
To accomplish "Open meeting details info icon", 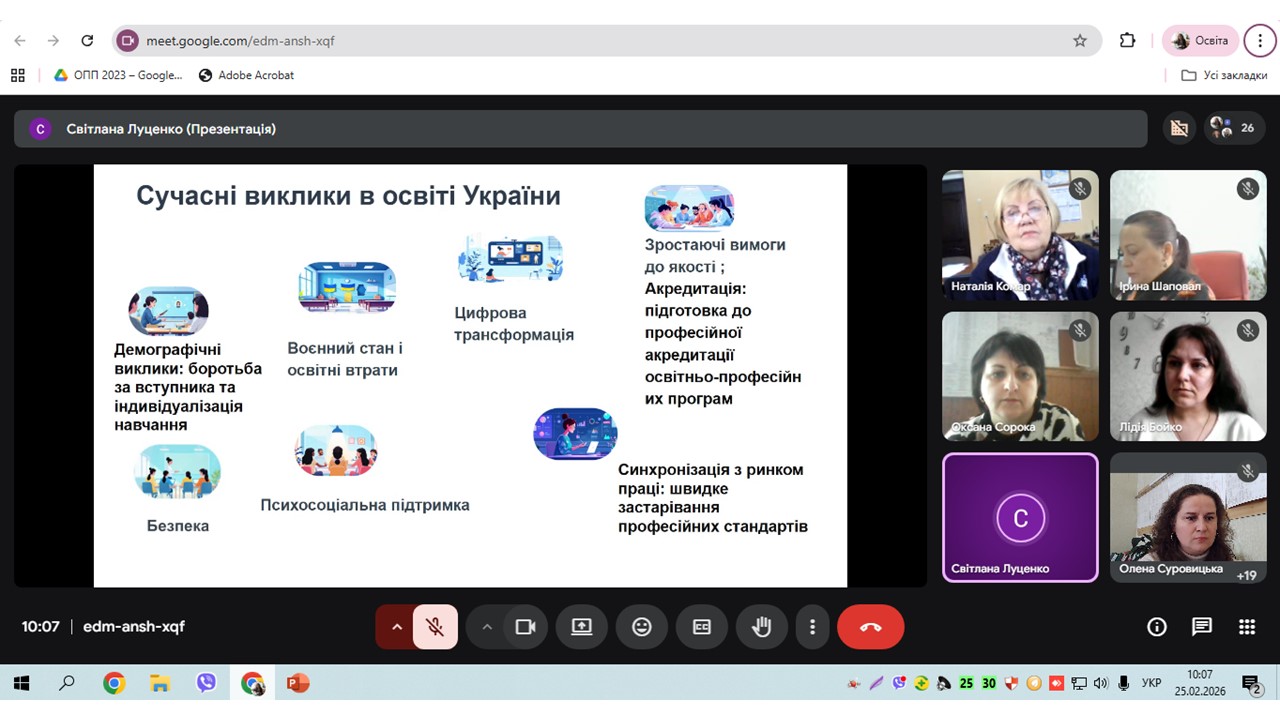I will pyautogui.click(x=1157, y=627).
